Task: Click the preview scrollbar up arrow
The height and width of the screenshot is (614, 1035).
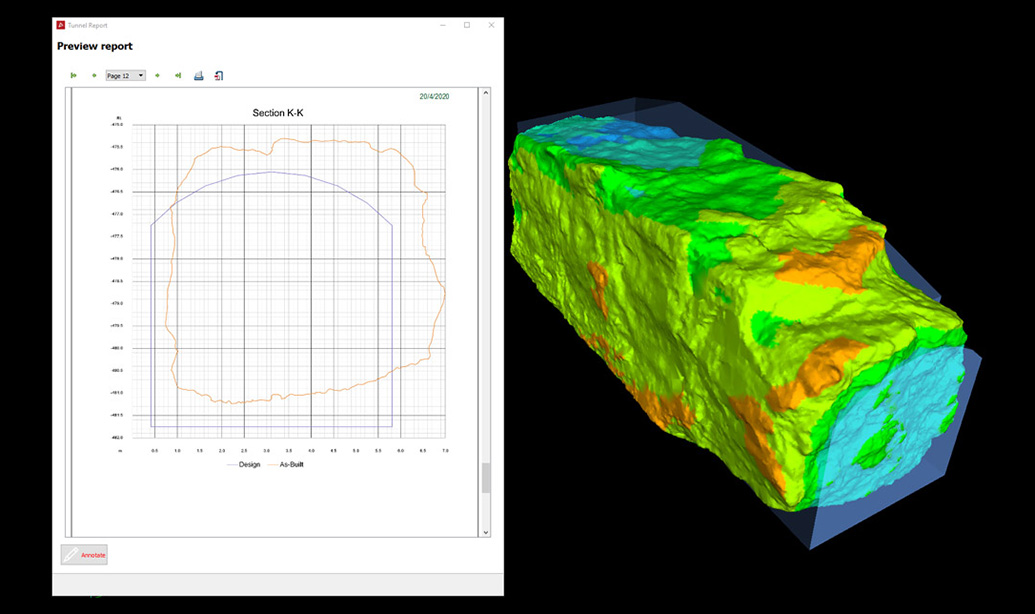Action: pos(485,91)
